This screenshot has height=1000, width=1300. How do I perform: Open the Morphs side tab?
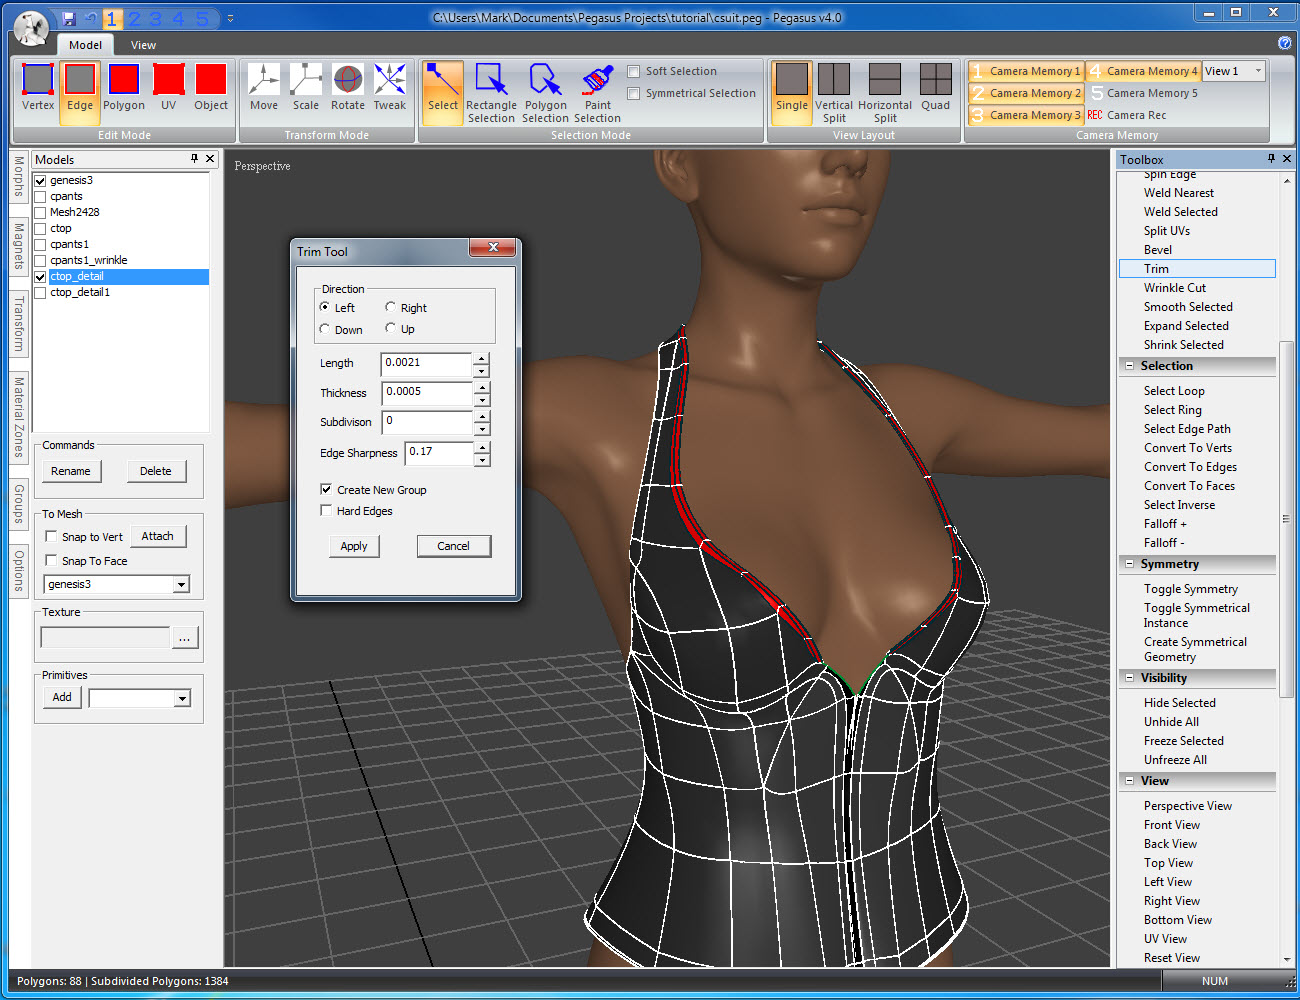click(x=19, y=177)
